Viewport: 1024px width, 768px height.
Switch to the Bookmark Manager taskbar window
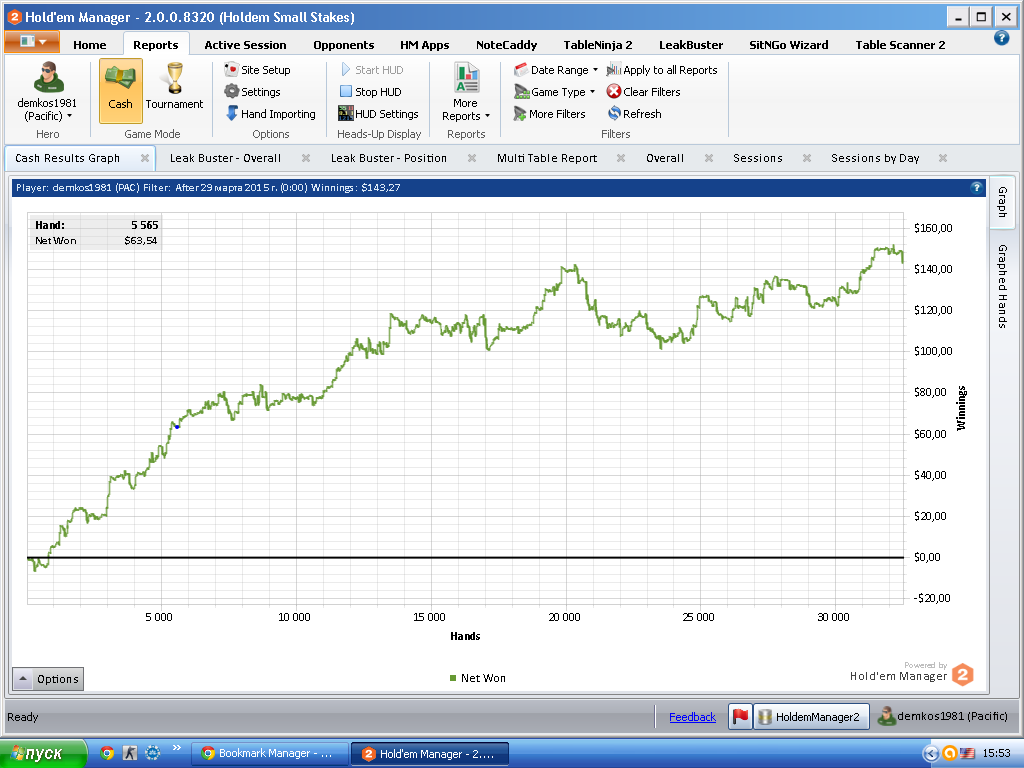click(270, 754)
